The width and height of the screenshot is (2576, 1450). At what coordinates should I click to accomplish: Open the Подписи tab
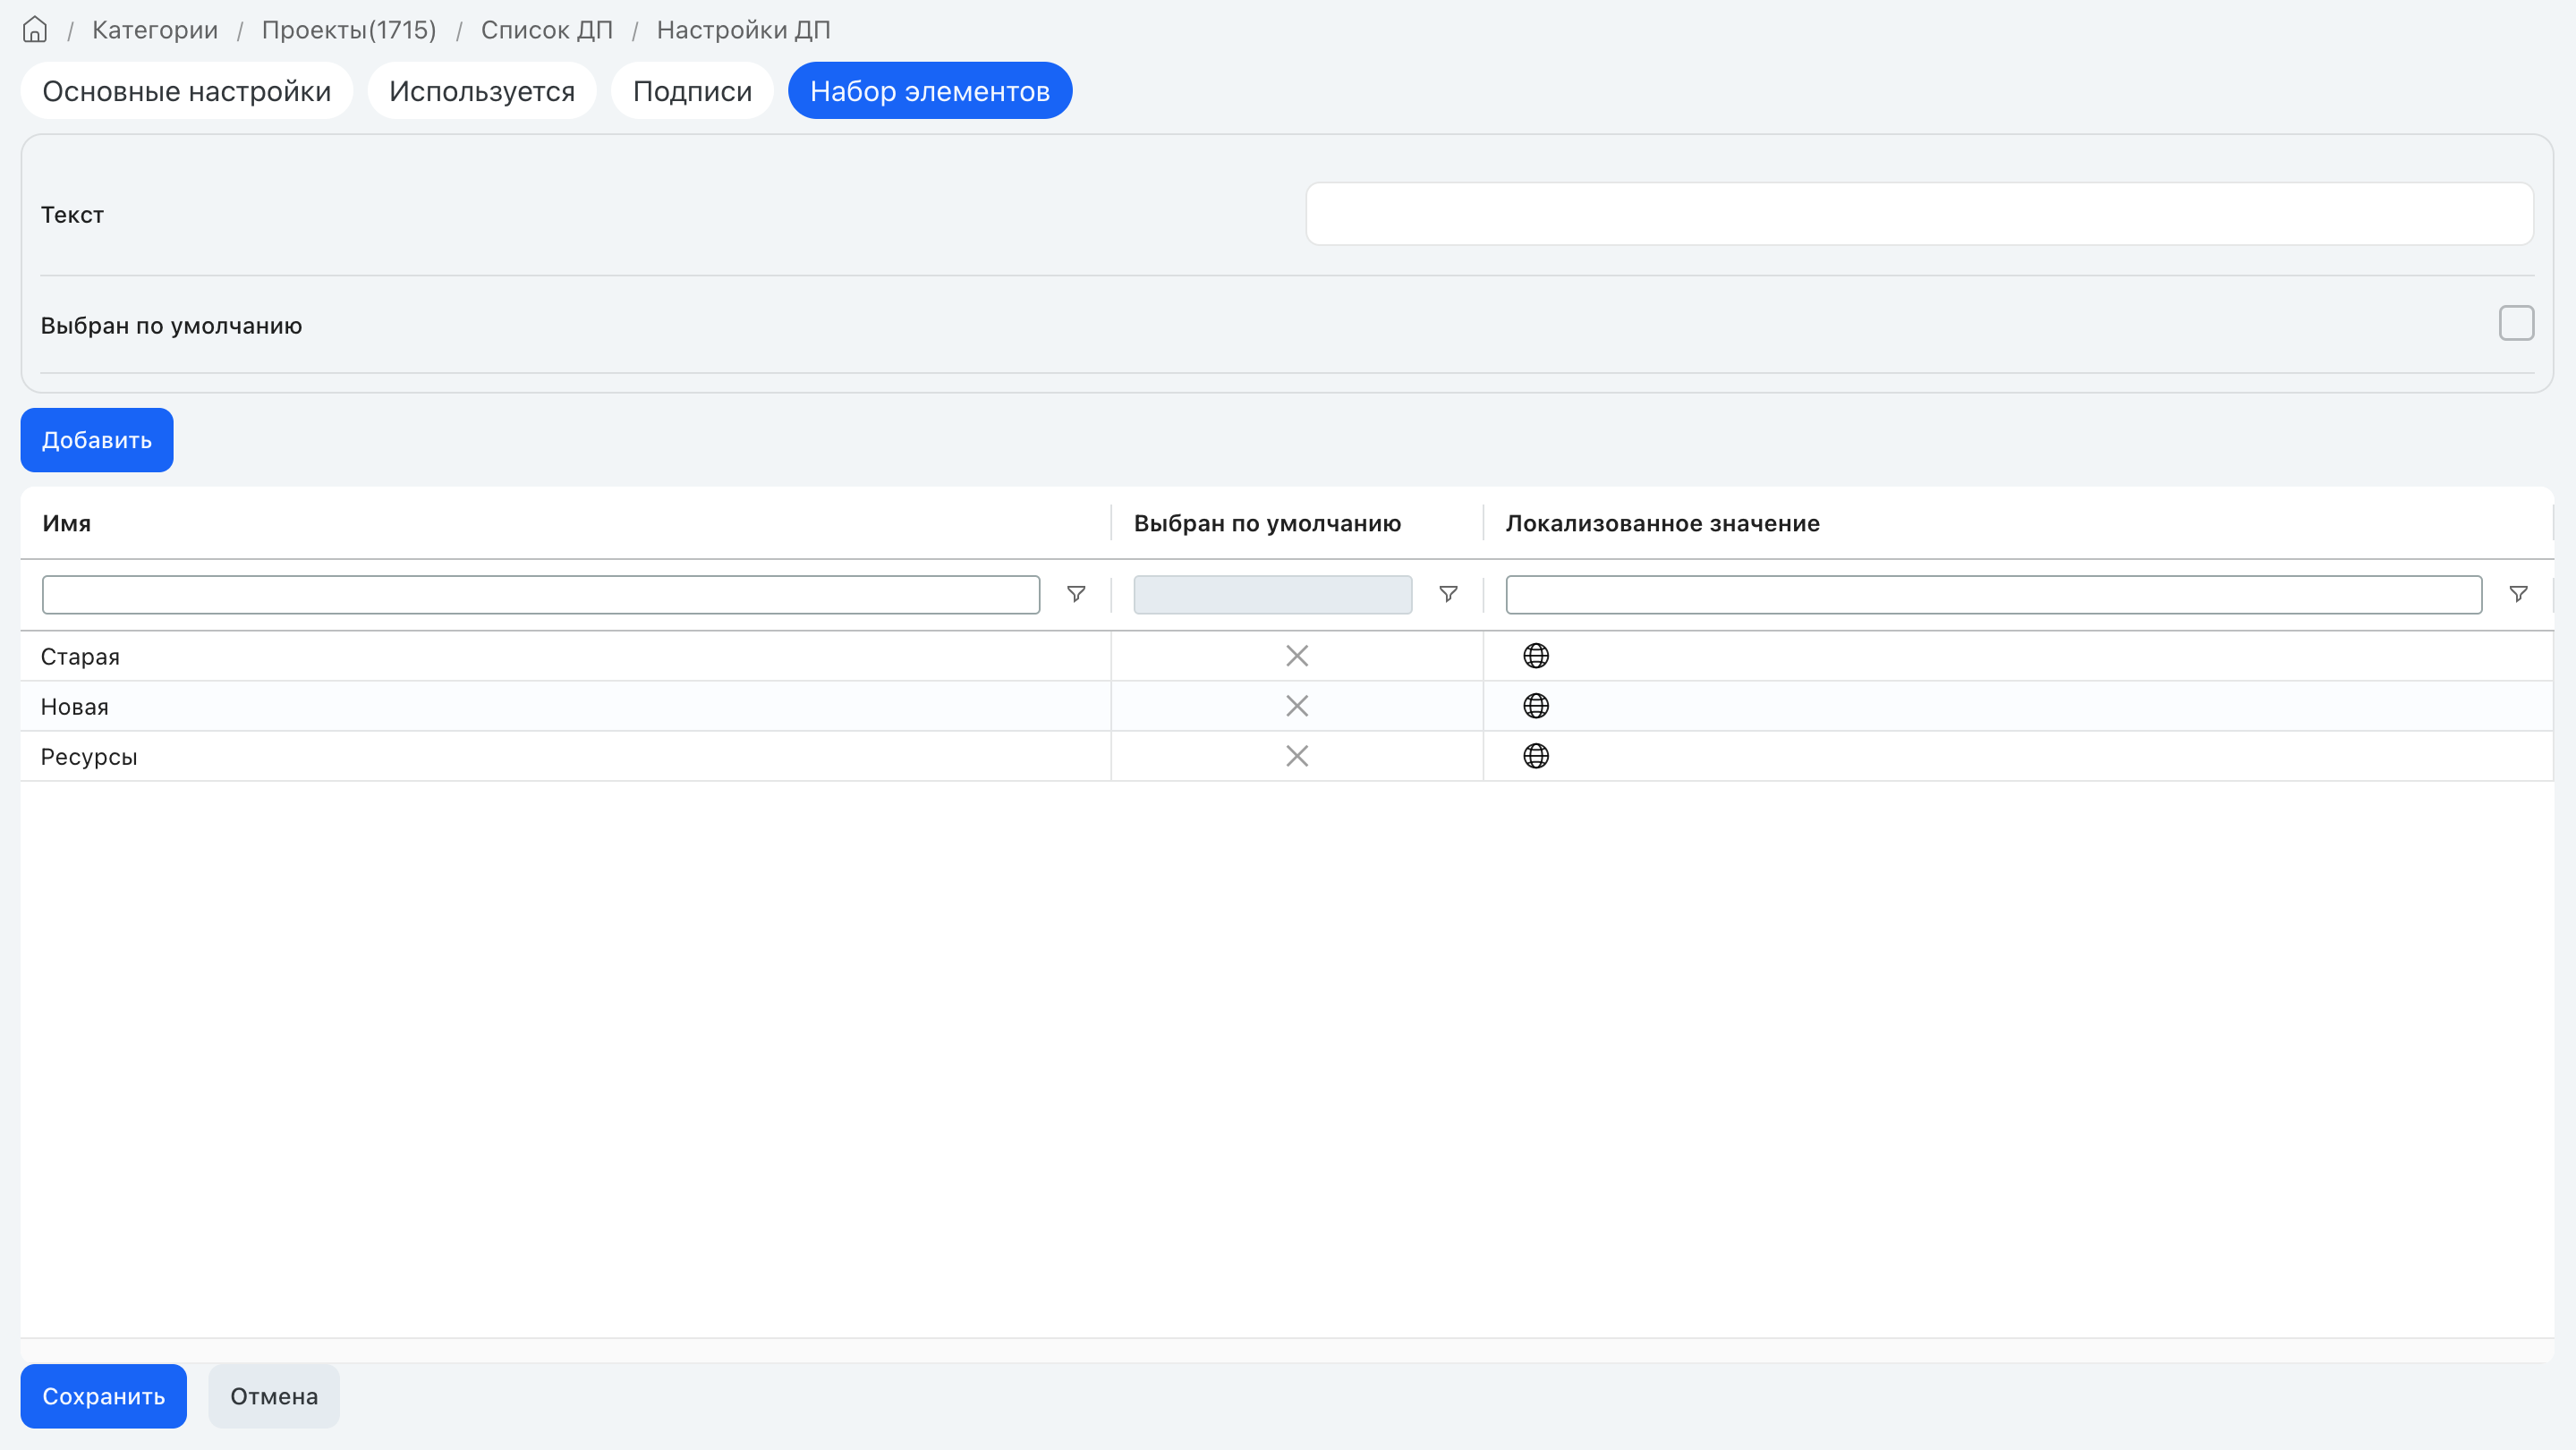(x=692, y=91)
